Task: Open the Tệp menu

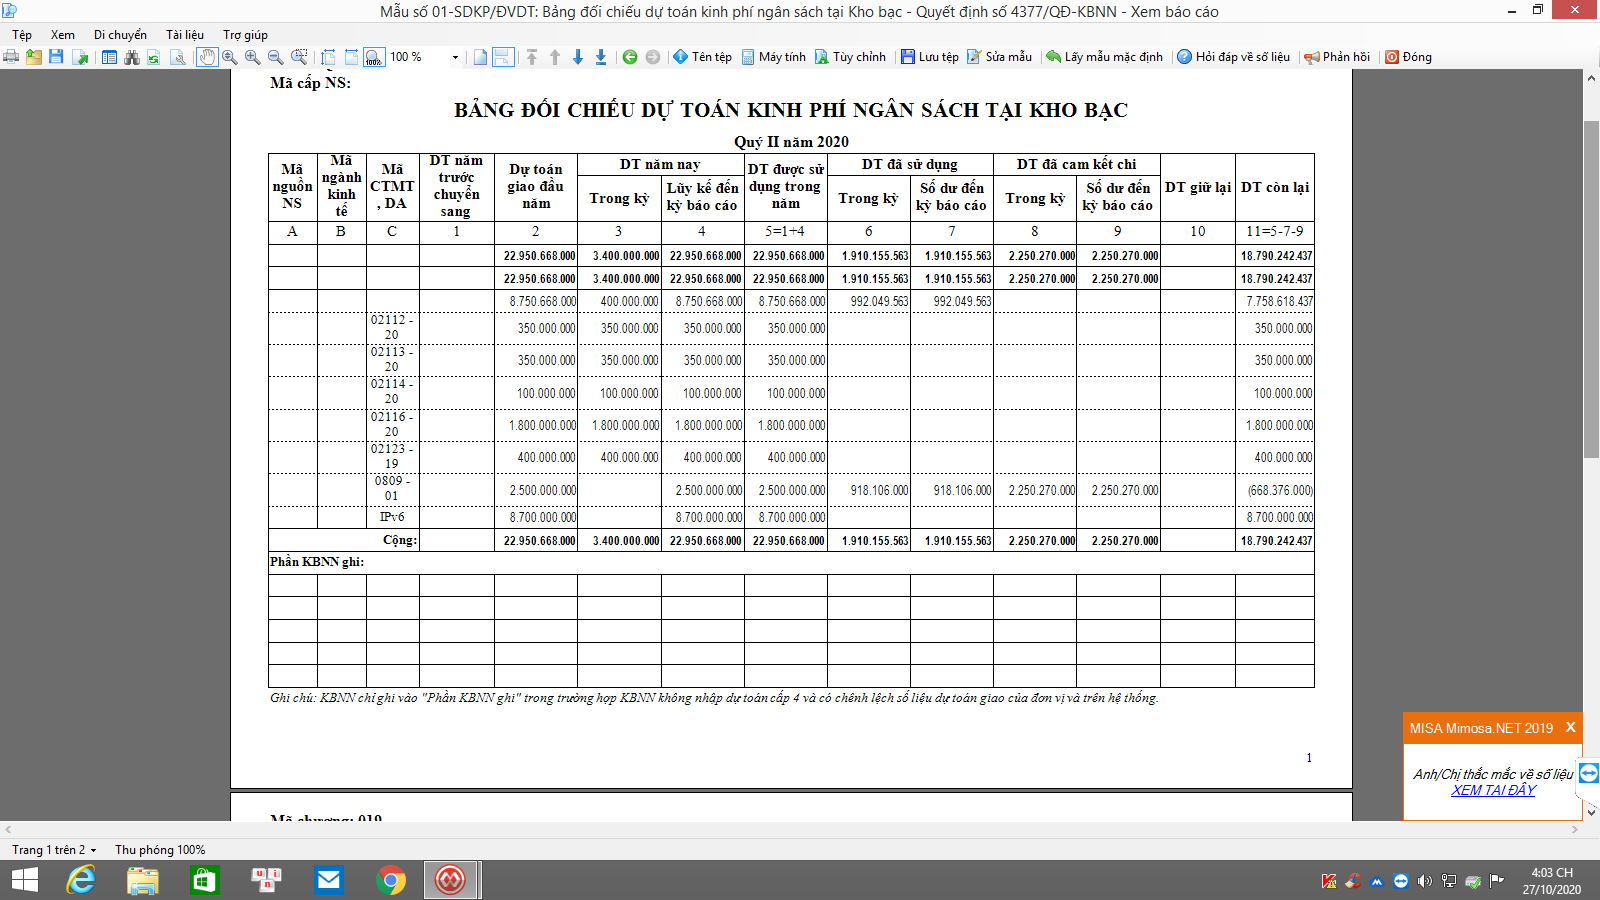Action: tap(22, 34)
